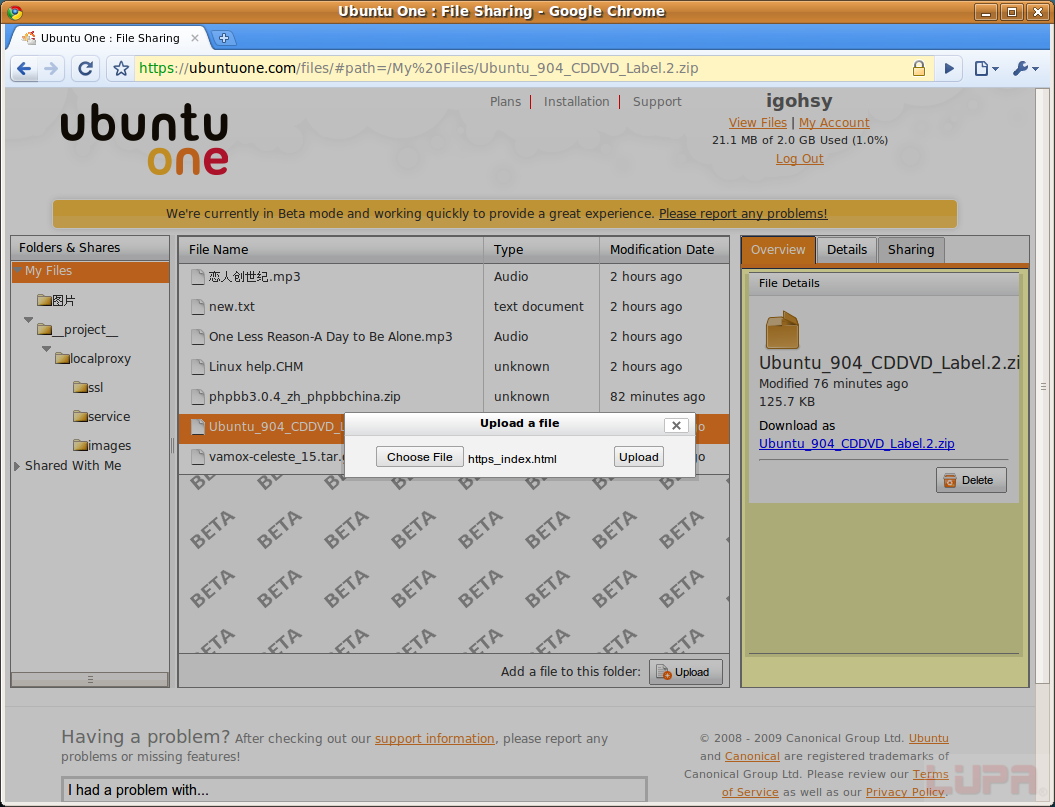Sort by Modification Date column header
1055x807 pixels.
click(664, 250)
